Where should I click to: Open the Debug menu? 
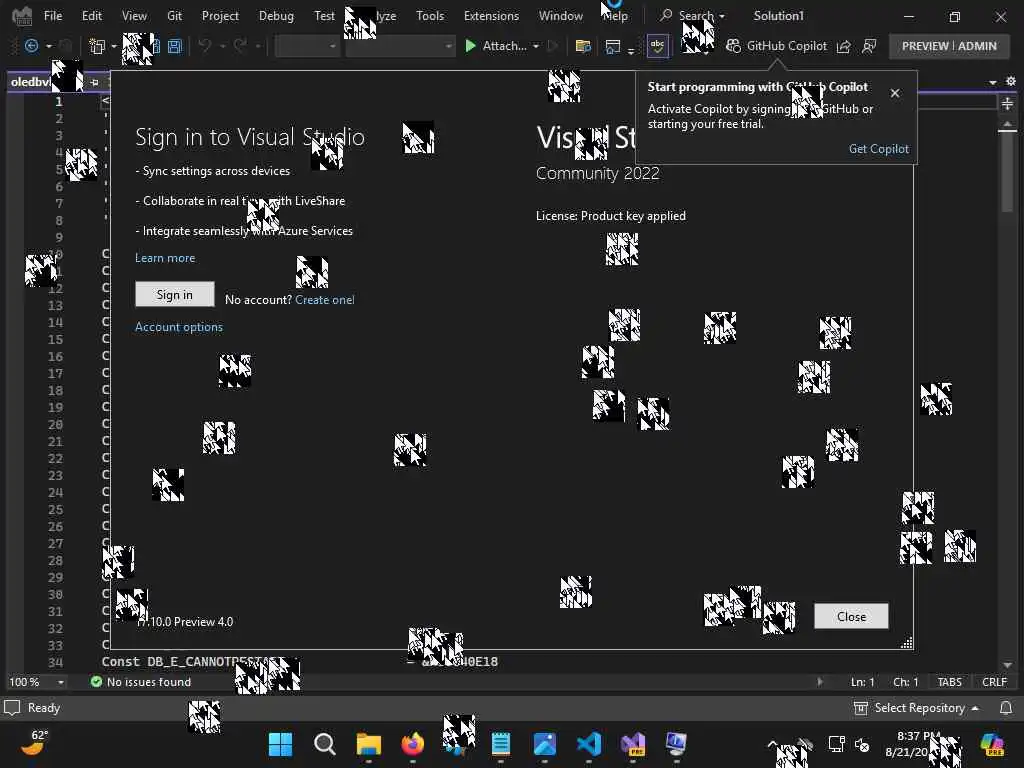pyautogui.click(x=276, y=16)
